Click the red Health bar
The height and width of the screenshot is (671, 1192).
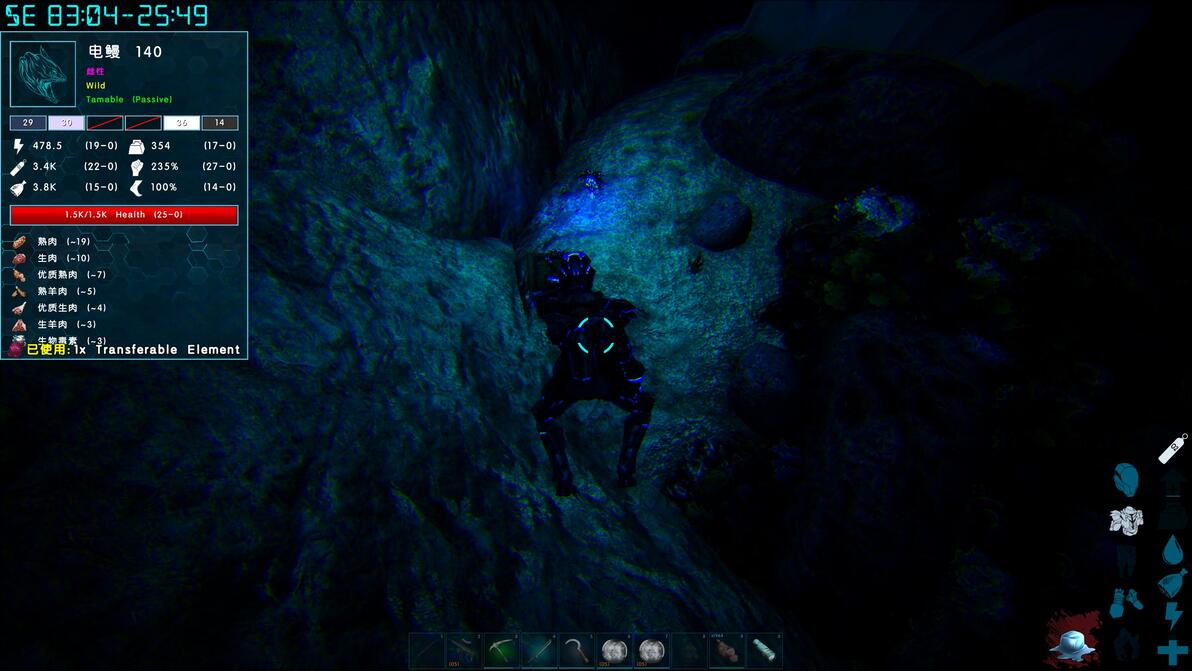(x=124, y=215)
